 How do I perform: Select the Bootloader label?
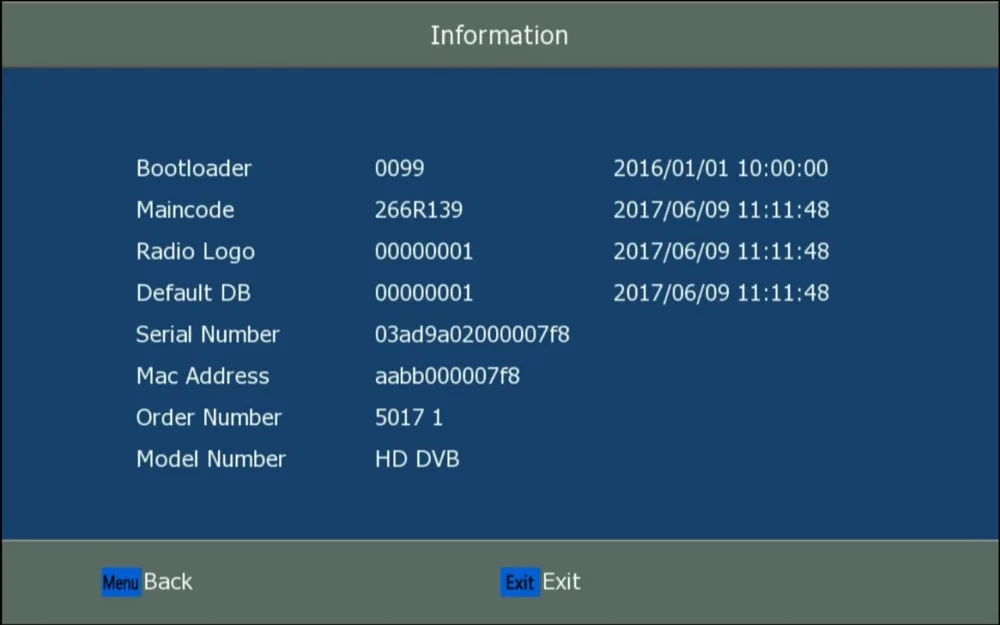click(194, 168)
